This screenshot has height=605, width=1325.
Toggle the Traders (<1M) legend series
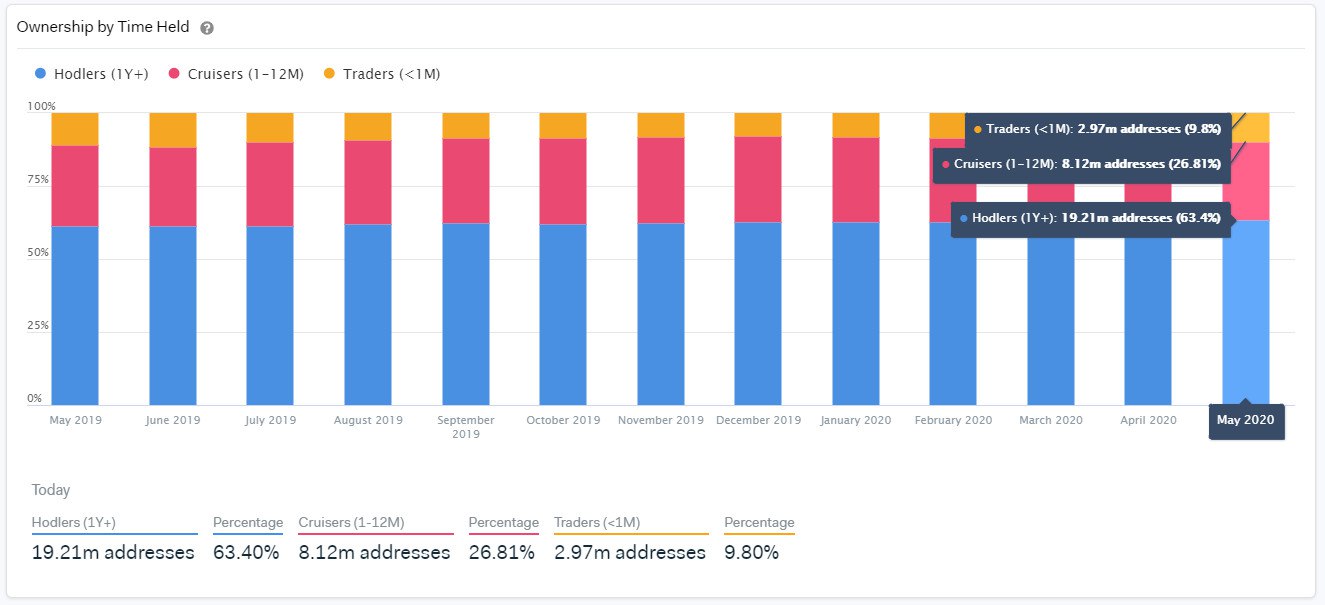(x=381, y=74)
